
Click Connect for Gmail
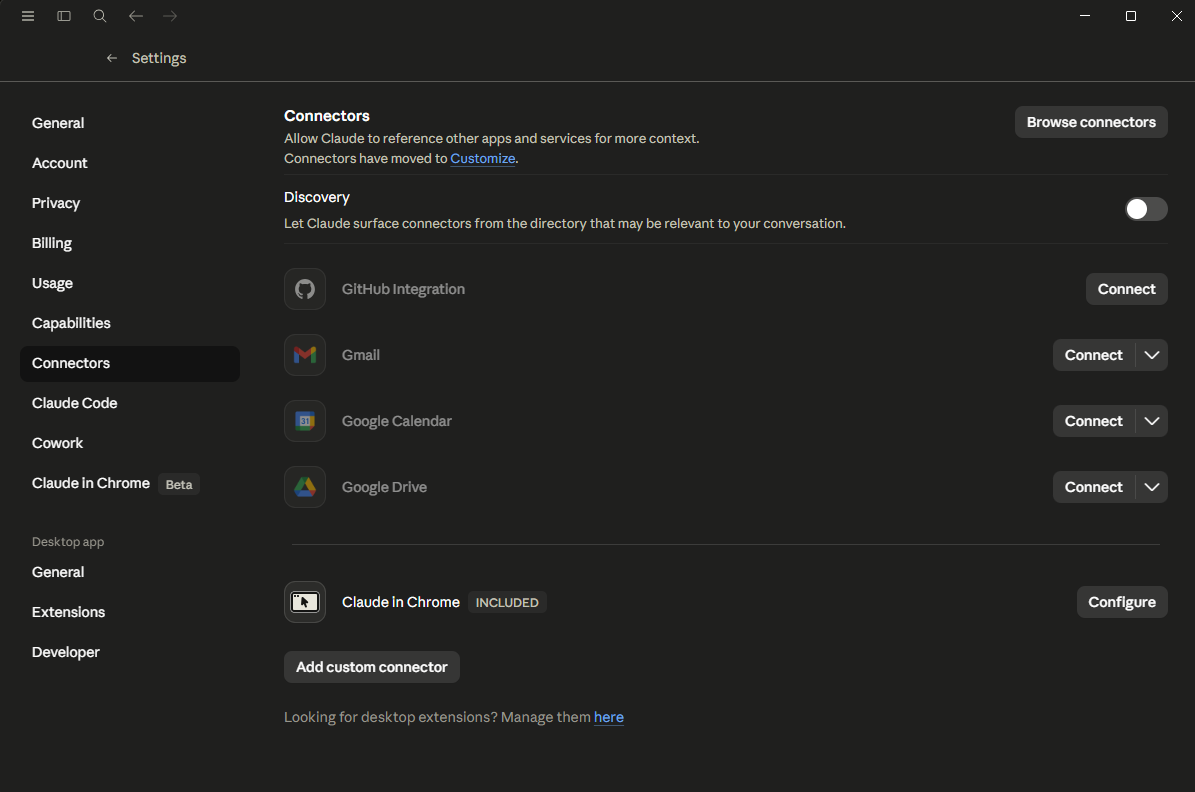point(1094,355)
